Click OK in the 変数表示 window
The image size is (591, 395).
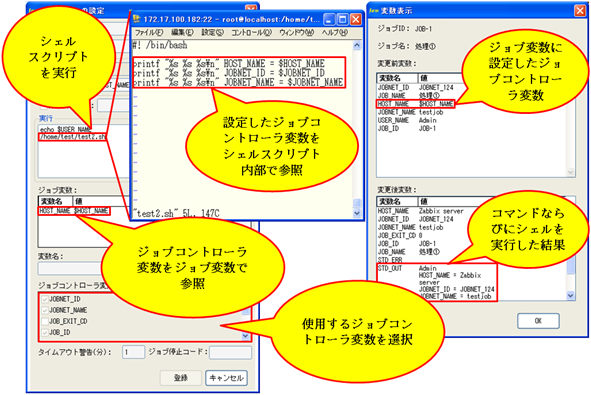pos(538,321)
